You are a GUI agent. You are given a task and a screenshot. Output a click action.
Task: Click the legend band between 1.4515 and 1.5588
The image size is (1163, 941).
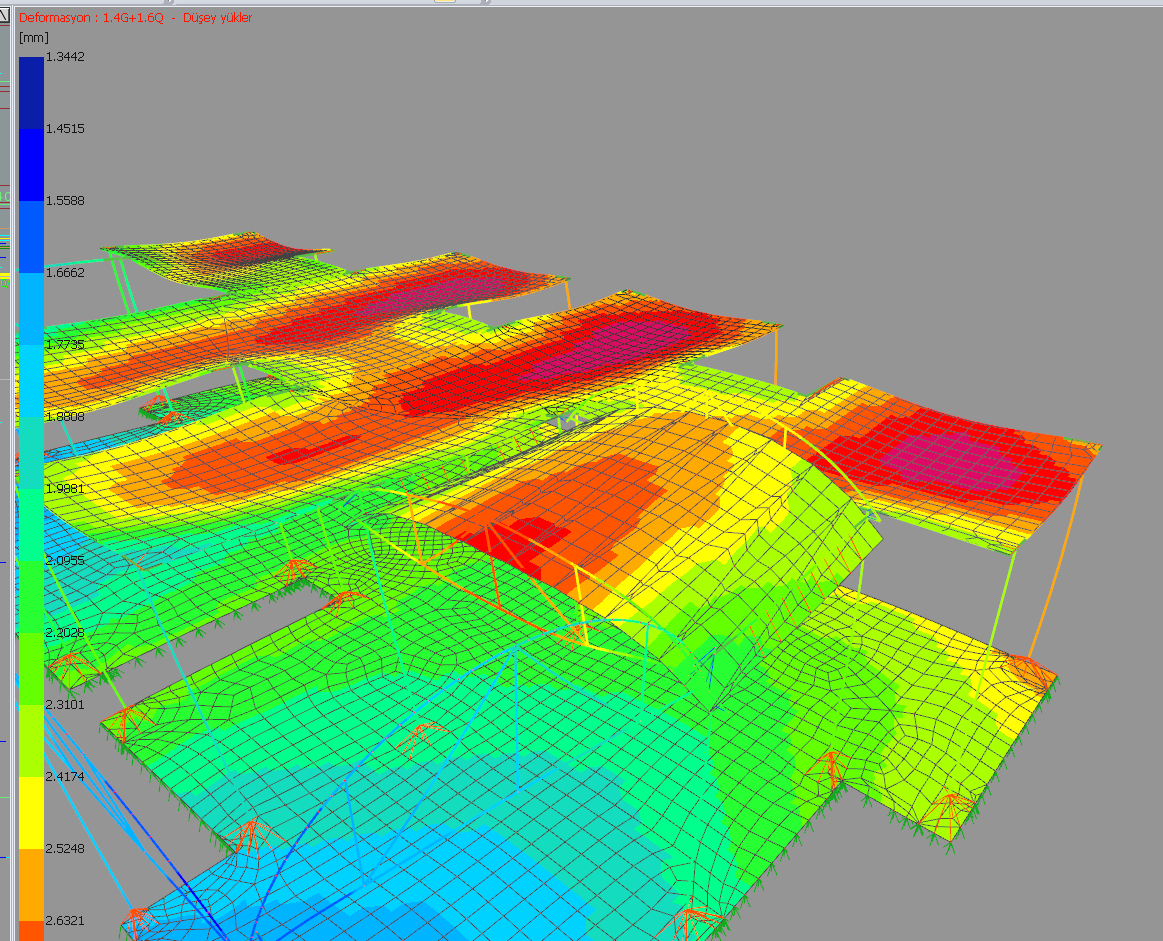[31, 165]
